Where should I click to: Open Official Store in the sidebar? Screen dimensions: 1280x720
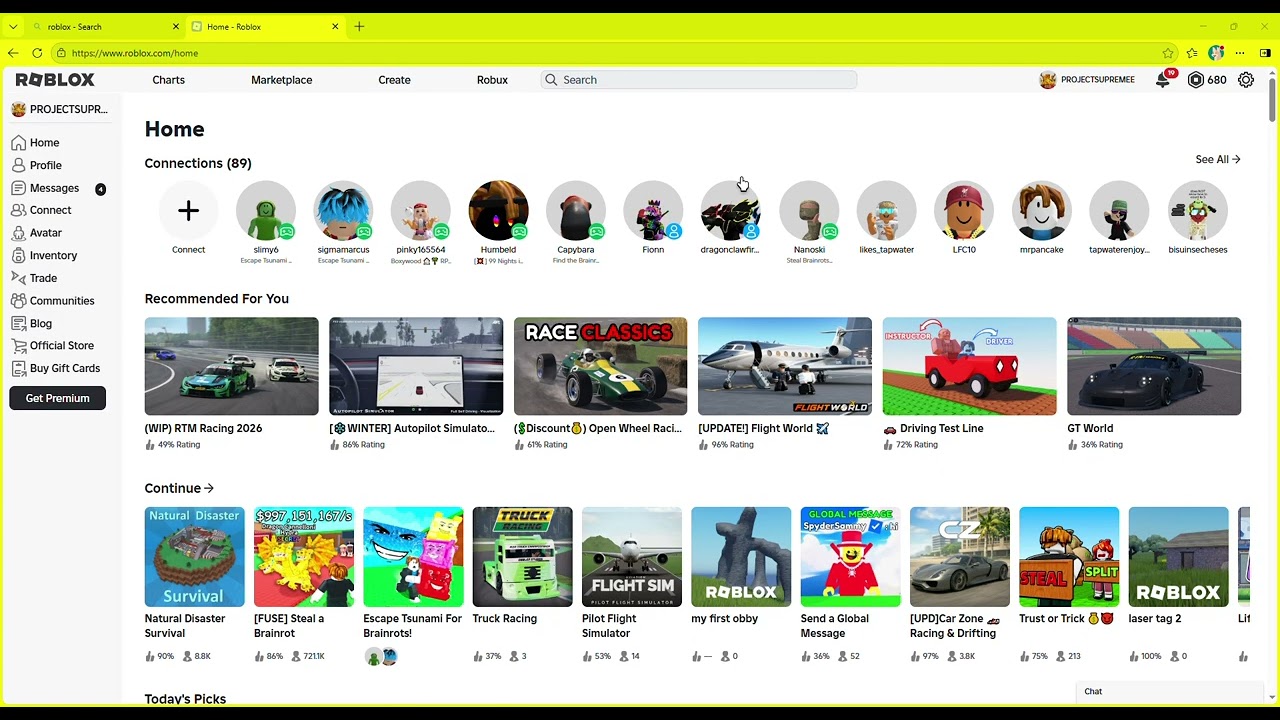pos(61,346)
